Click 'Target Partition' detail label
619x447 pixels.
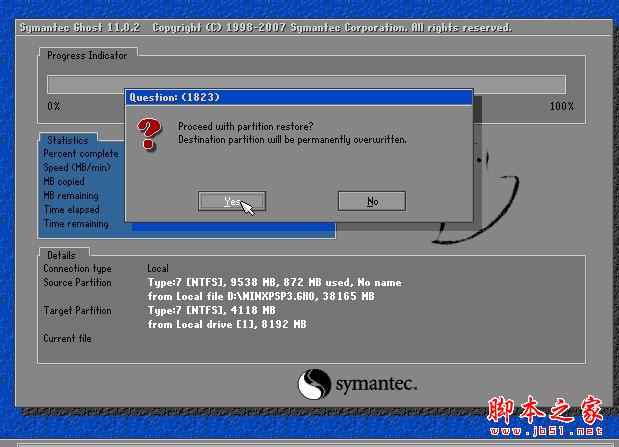coord(77,310)
